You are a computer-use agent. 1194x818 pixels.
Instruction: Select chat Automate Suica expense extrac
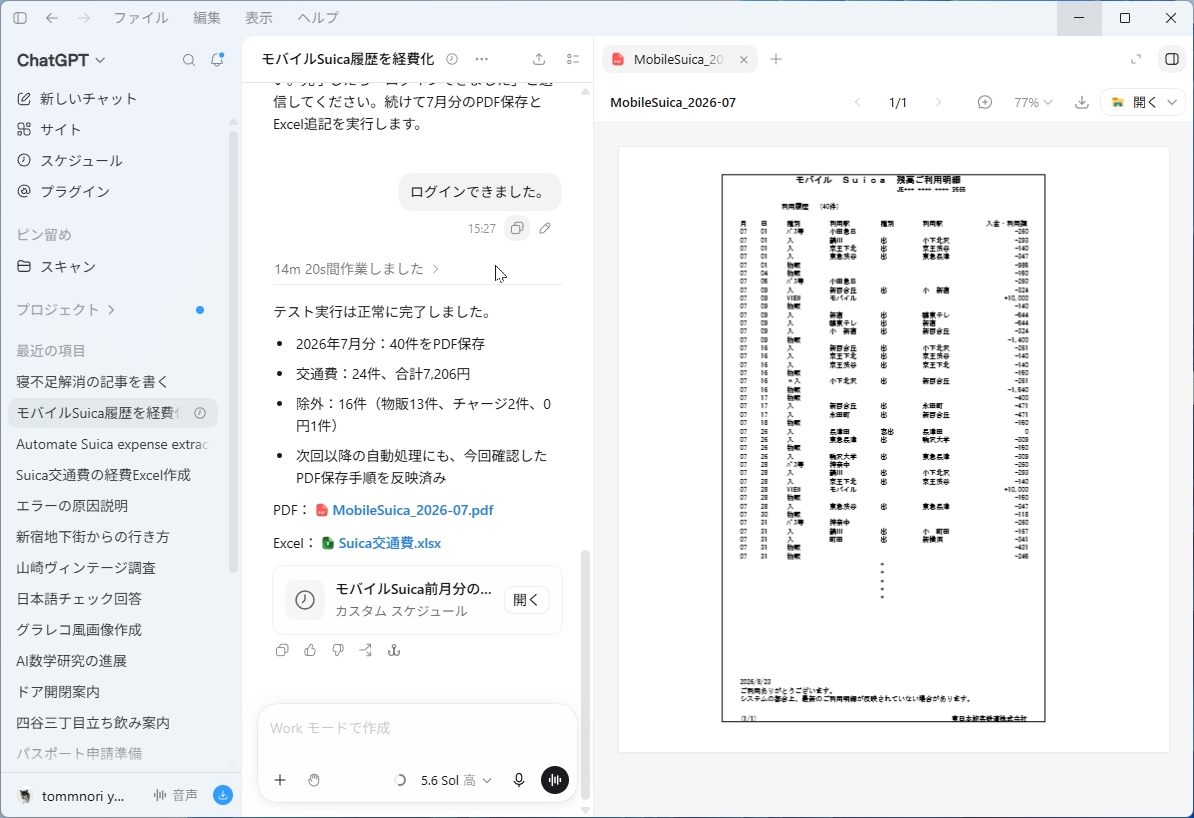pyautogui.click(x=113, y=444)
